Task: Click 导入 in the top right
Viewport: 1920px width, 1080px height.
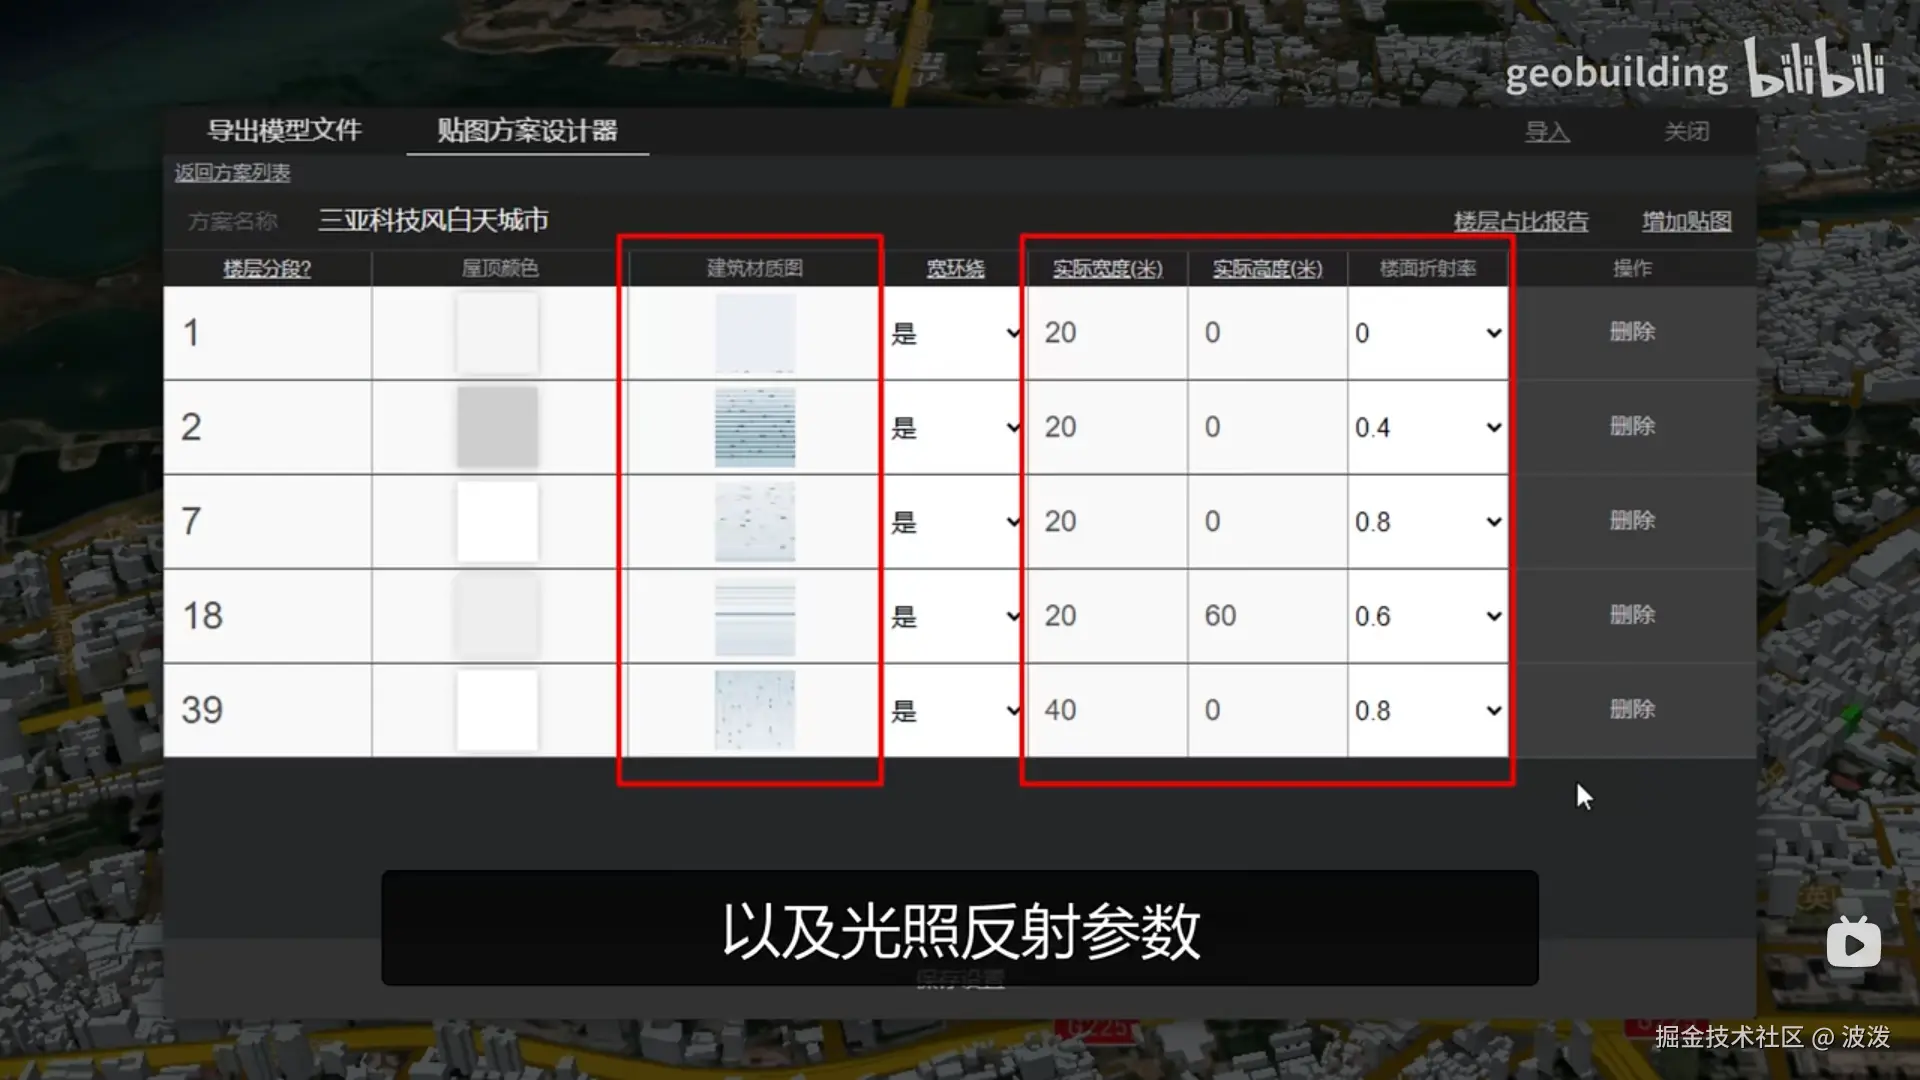Action: 1546,132
